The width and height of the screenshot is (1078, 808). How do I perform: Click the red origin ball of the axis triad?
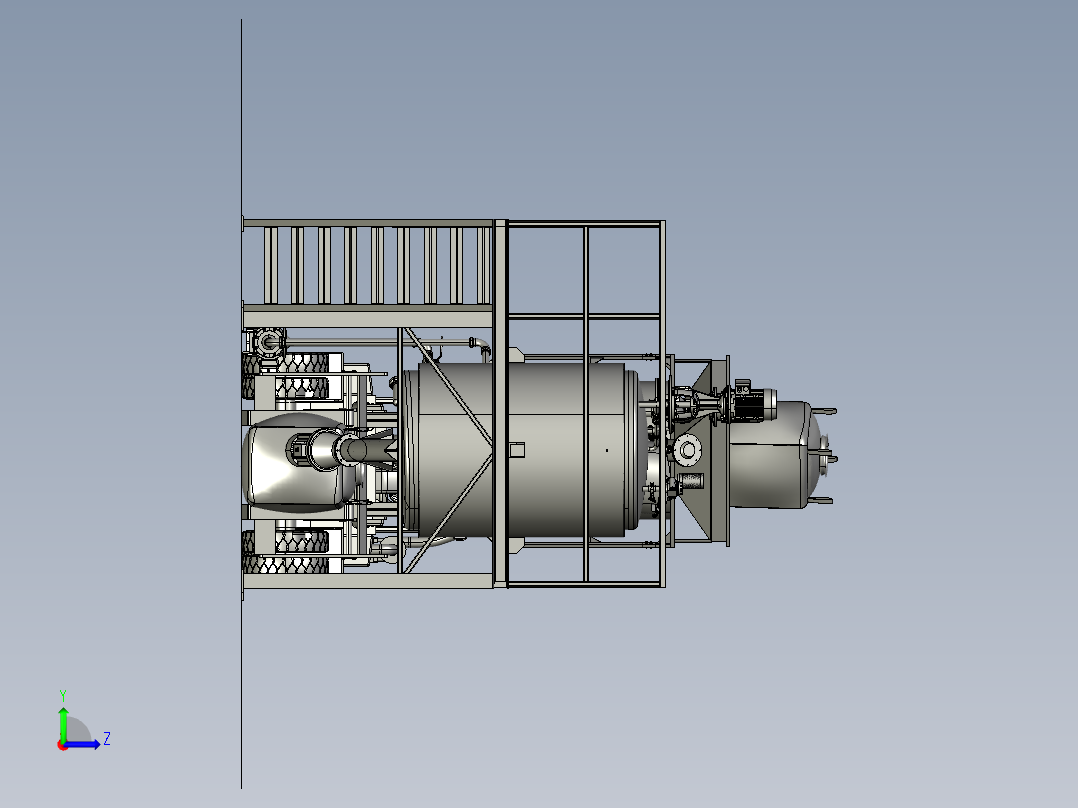62,745
